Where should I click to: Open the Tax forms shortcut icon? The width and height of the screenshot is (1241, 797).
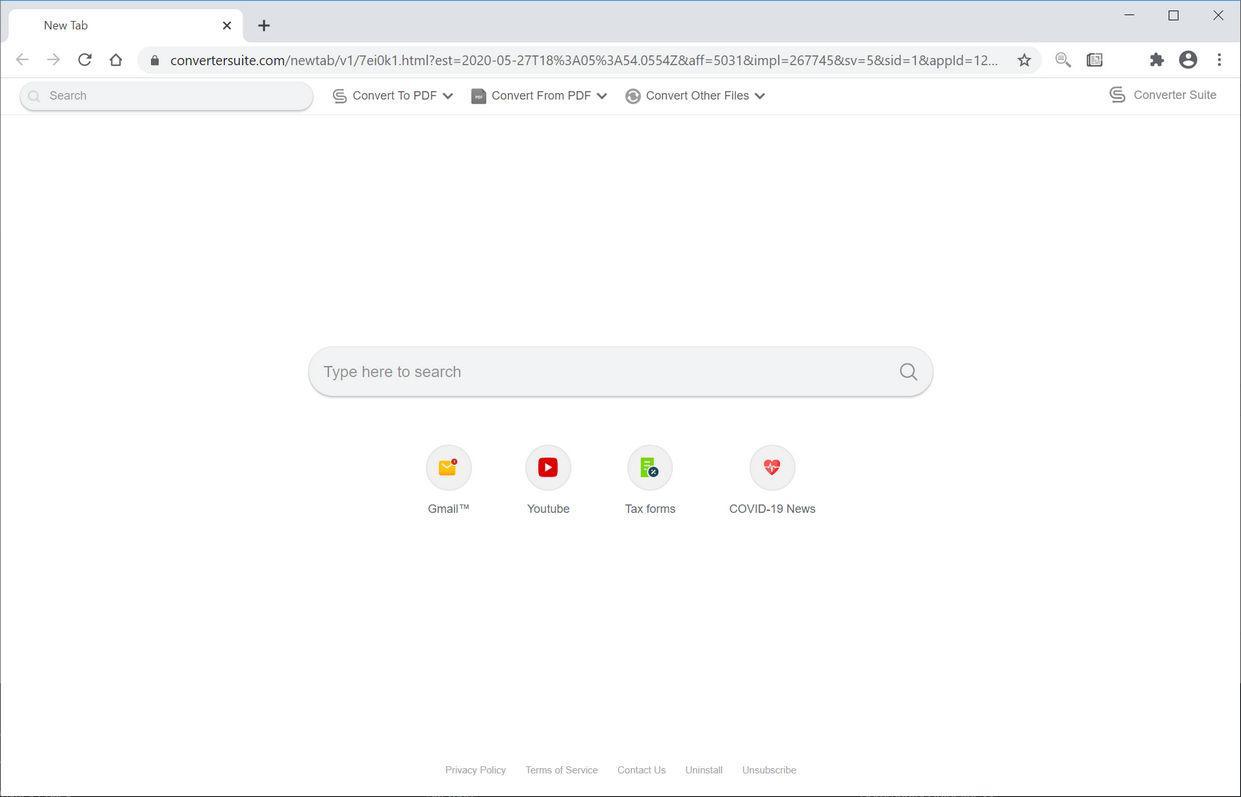pyautogui.click(x=650, y=467)
